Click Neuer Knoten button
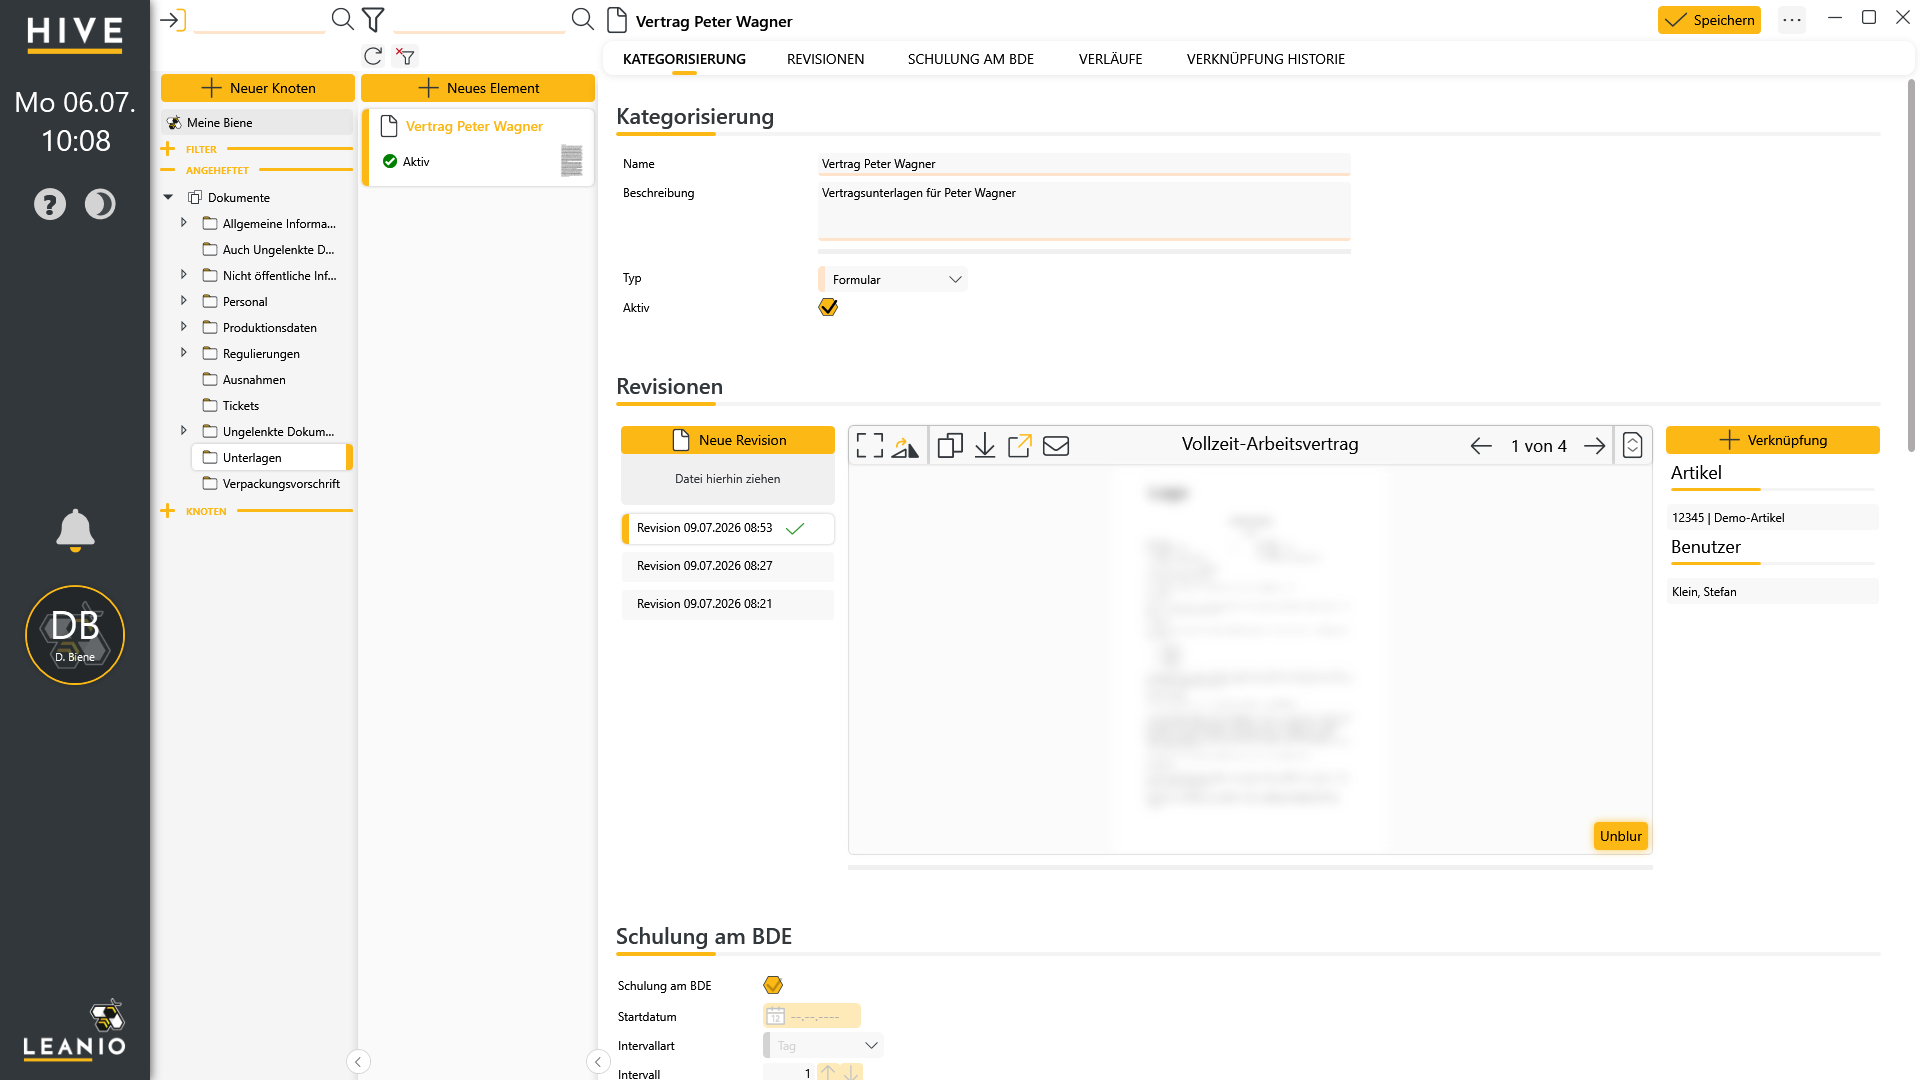The image size is (1920, 1080). (x=258, y=88)
